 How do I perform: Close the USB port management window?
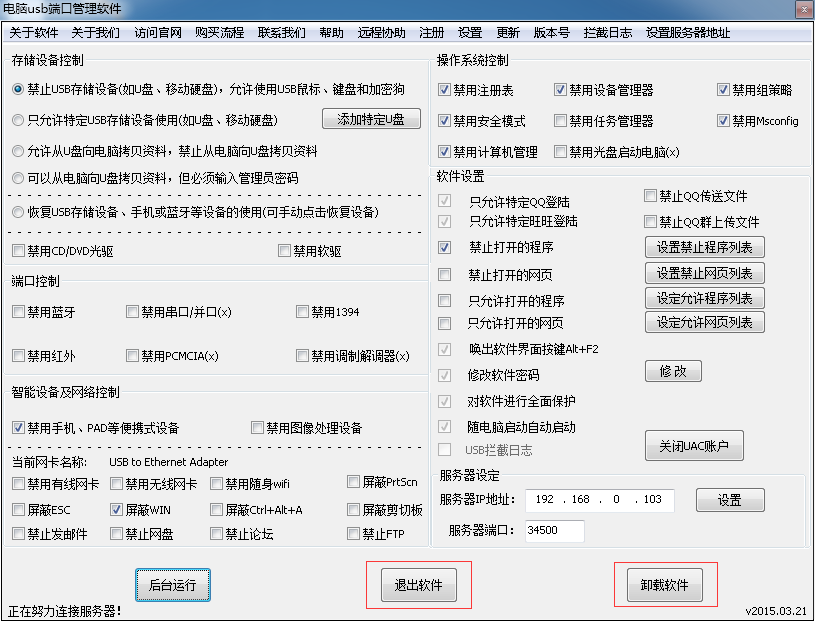801,9
